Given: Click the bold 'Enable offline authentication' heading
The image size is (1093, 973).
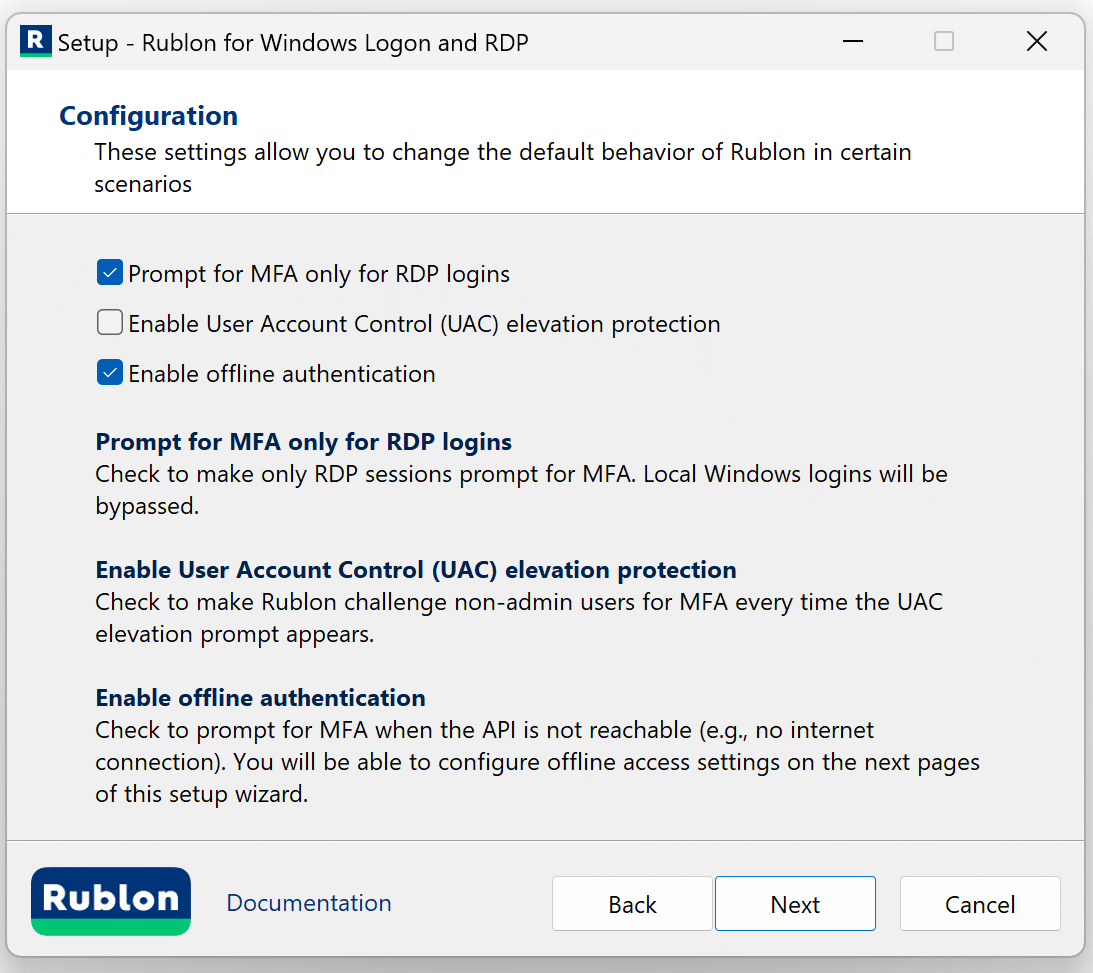Looking at the screenshot, I should [x=261, y=698].
